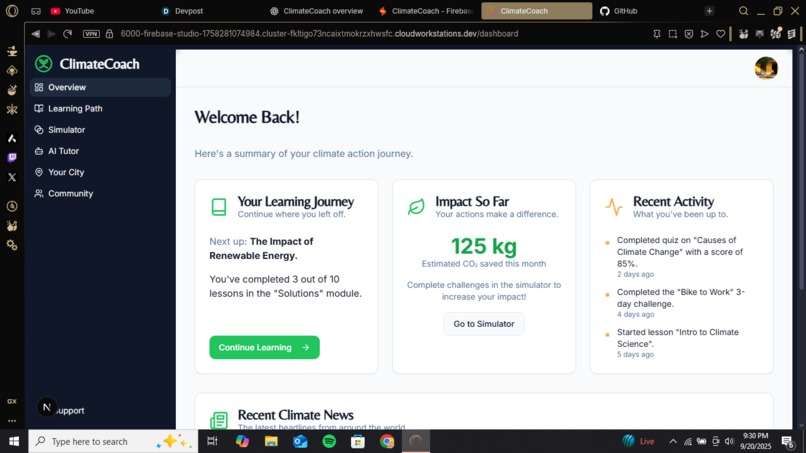Open File Explorer from the taskbar
The width and height of the screenshot is (806, 453).
(x=271, y=441)
